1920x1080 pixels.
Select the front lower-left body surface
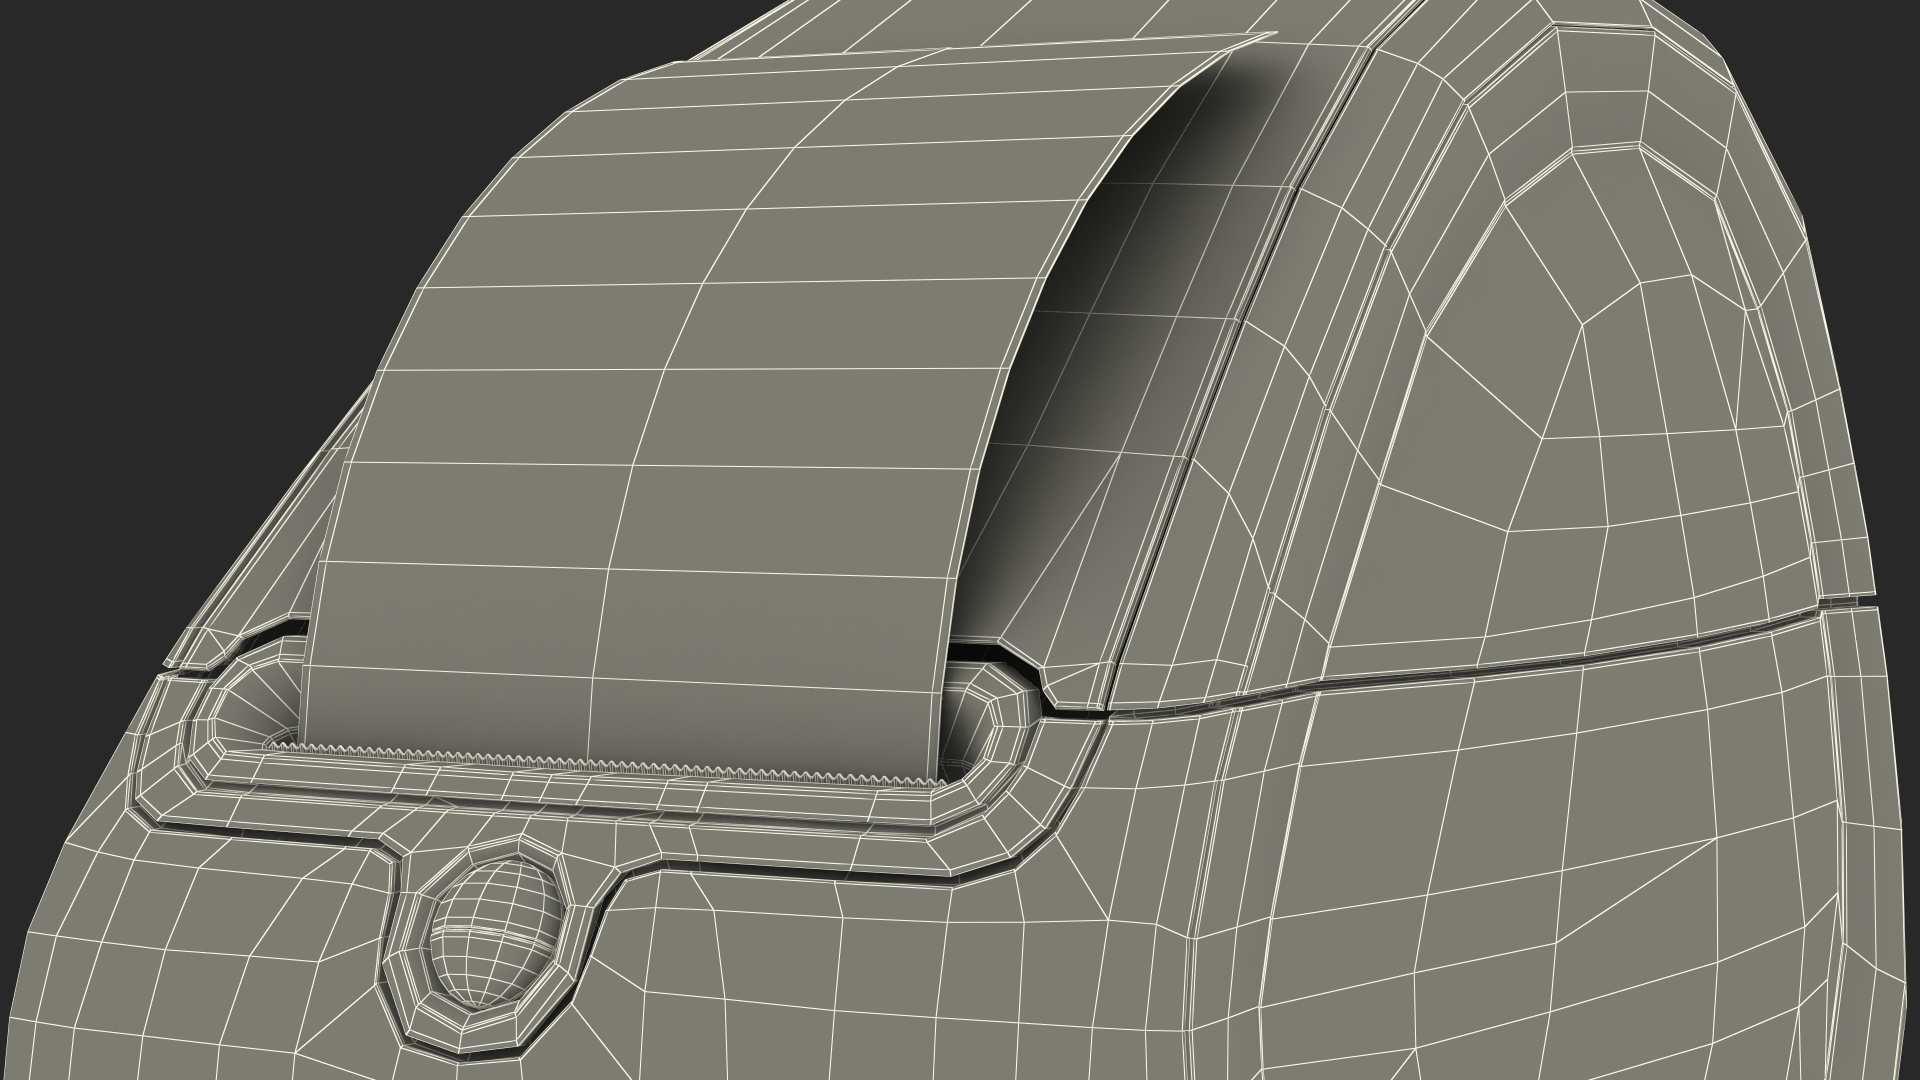coord(200,950)
